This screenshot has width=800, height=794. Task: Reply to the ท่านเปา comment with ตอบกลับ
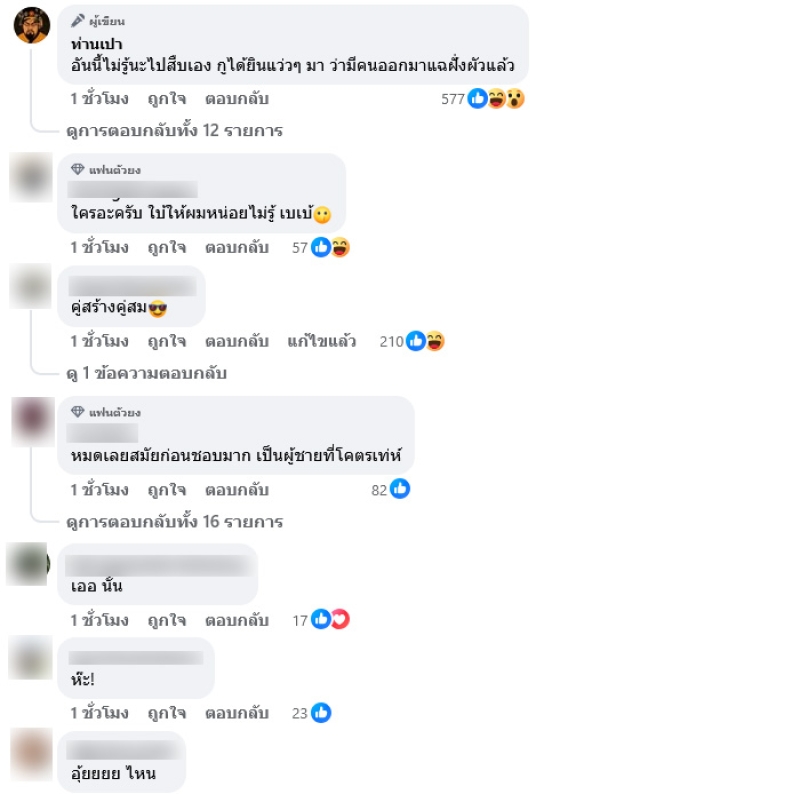pyautogui.click(x=237, y=99)
